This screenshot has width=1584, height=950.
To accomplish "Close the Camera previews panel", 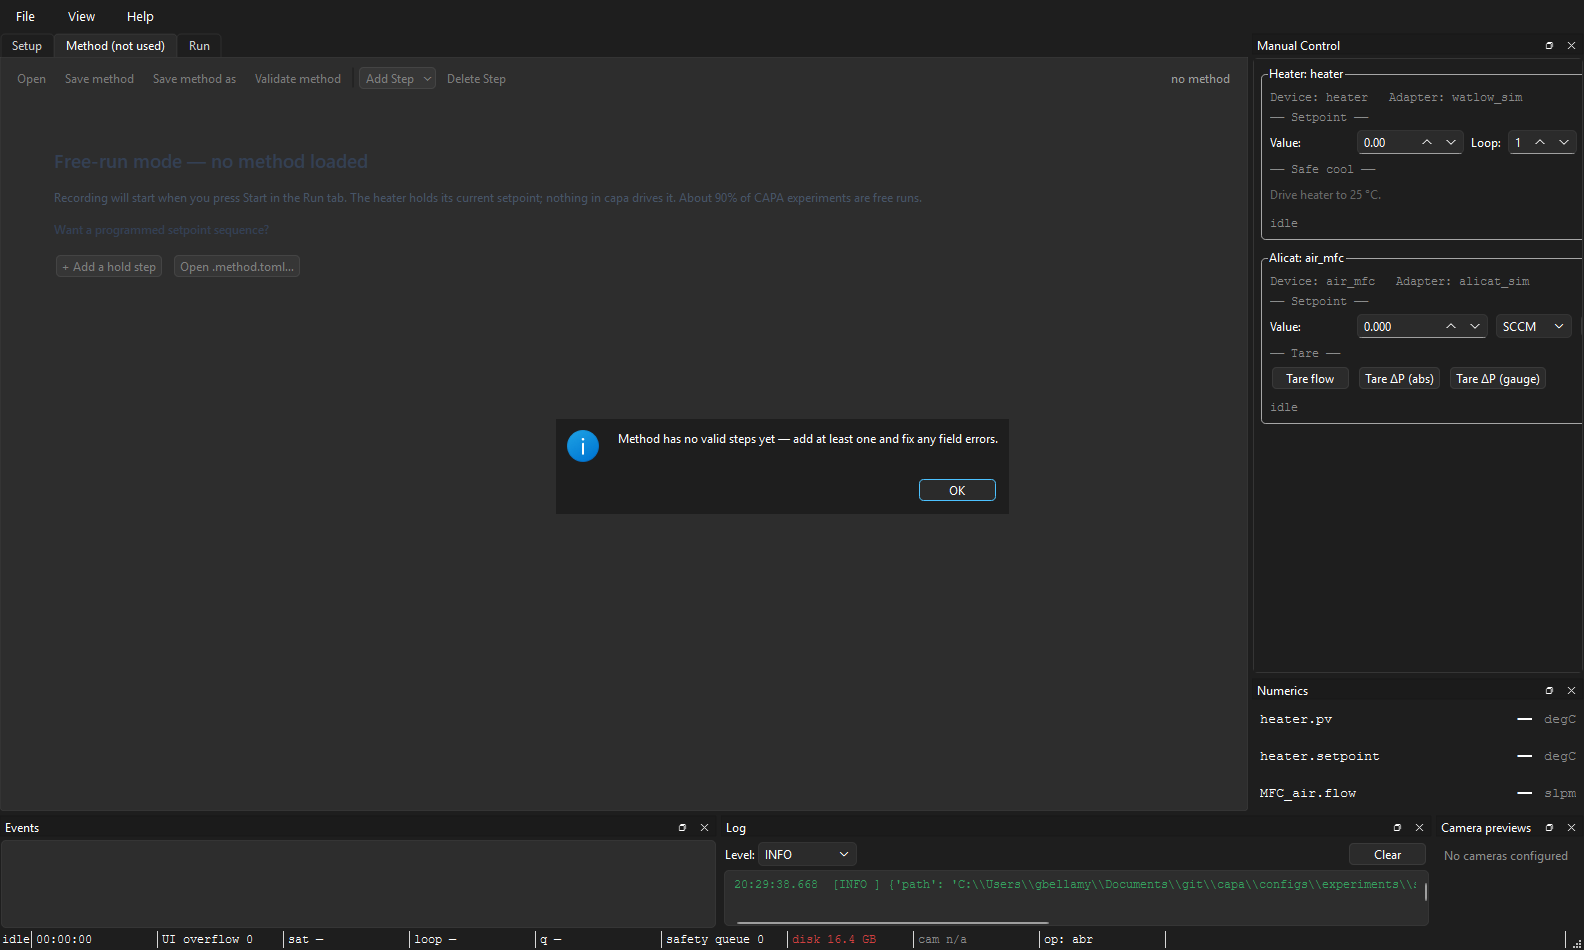I will (x=1571, y=828).
